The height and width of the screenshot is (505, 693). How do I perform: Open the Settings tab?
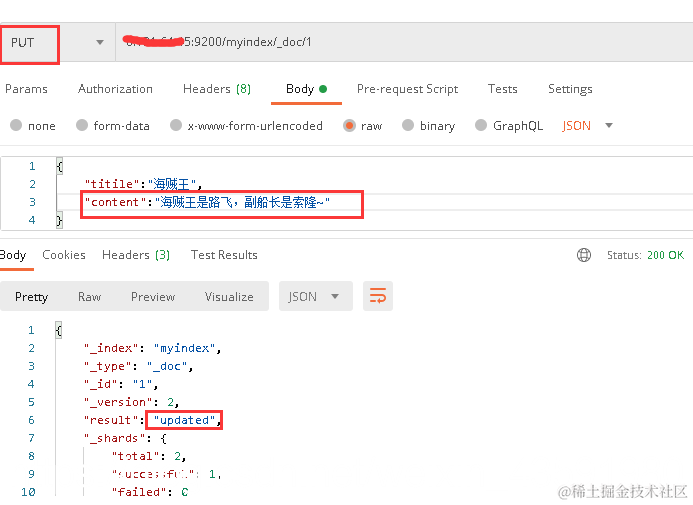(570, 89)
